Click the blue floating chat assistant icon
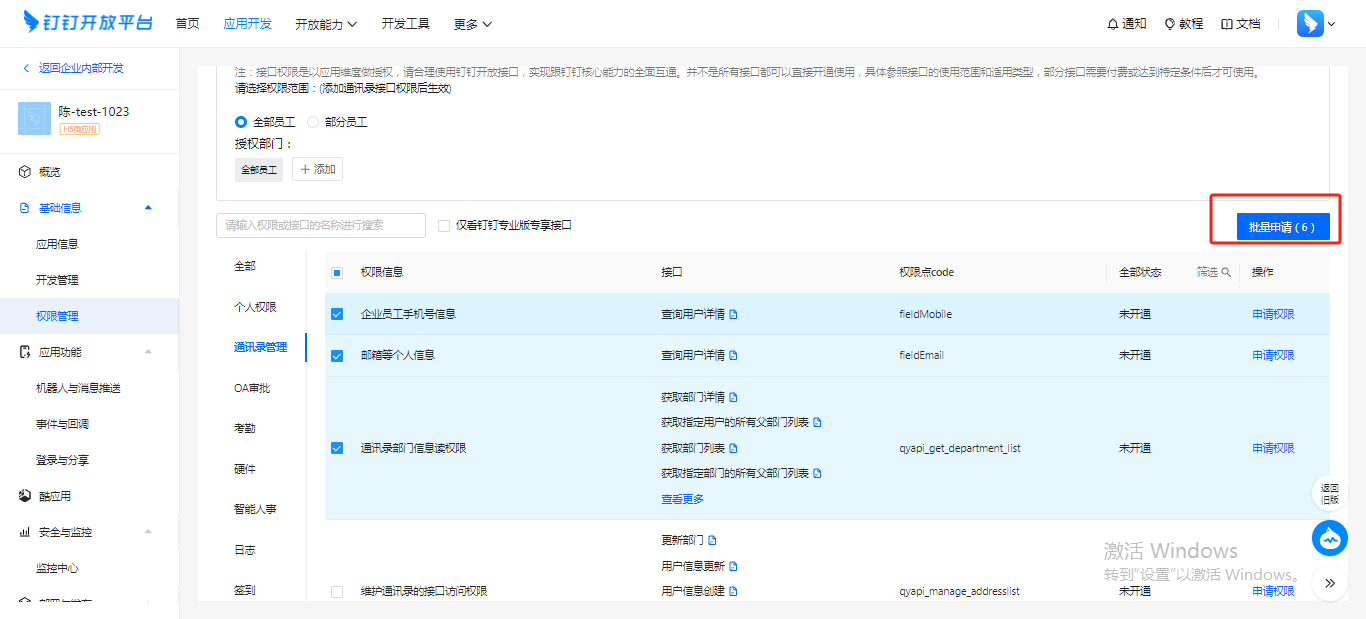 pyautogui.click(x=1330, y=539)
